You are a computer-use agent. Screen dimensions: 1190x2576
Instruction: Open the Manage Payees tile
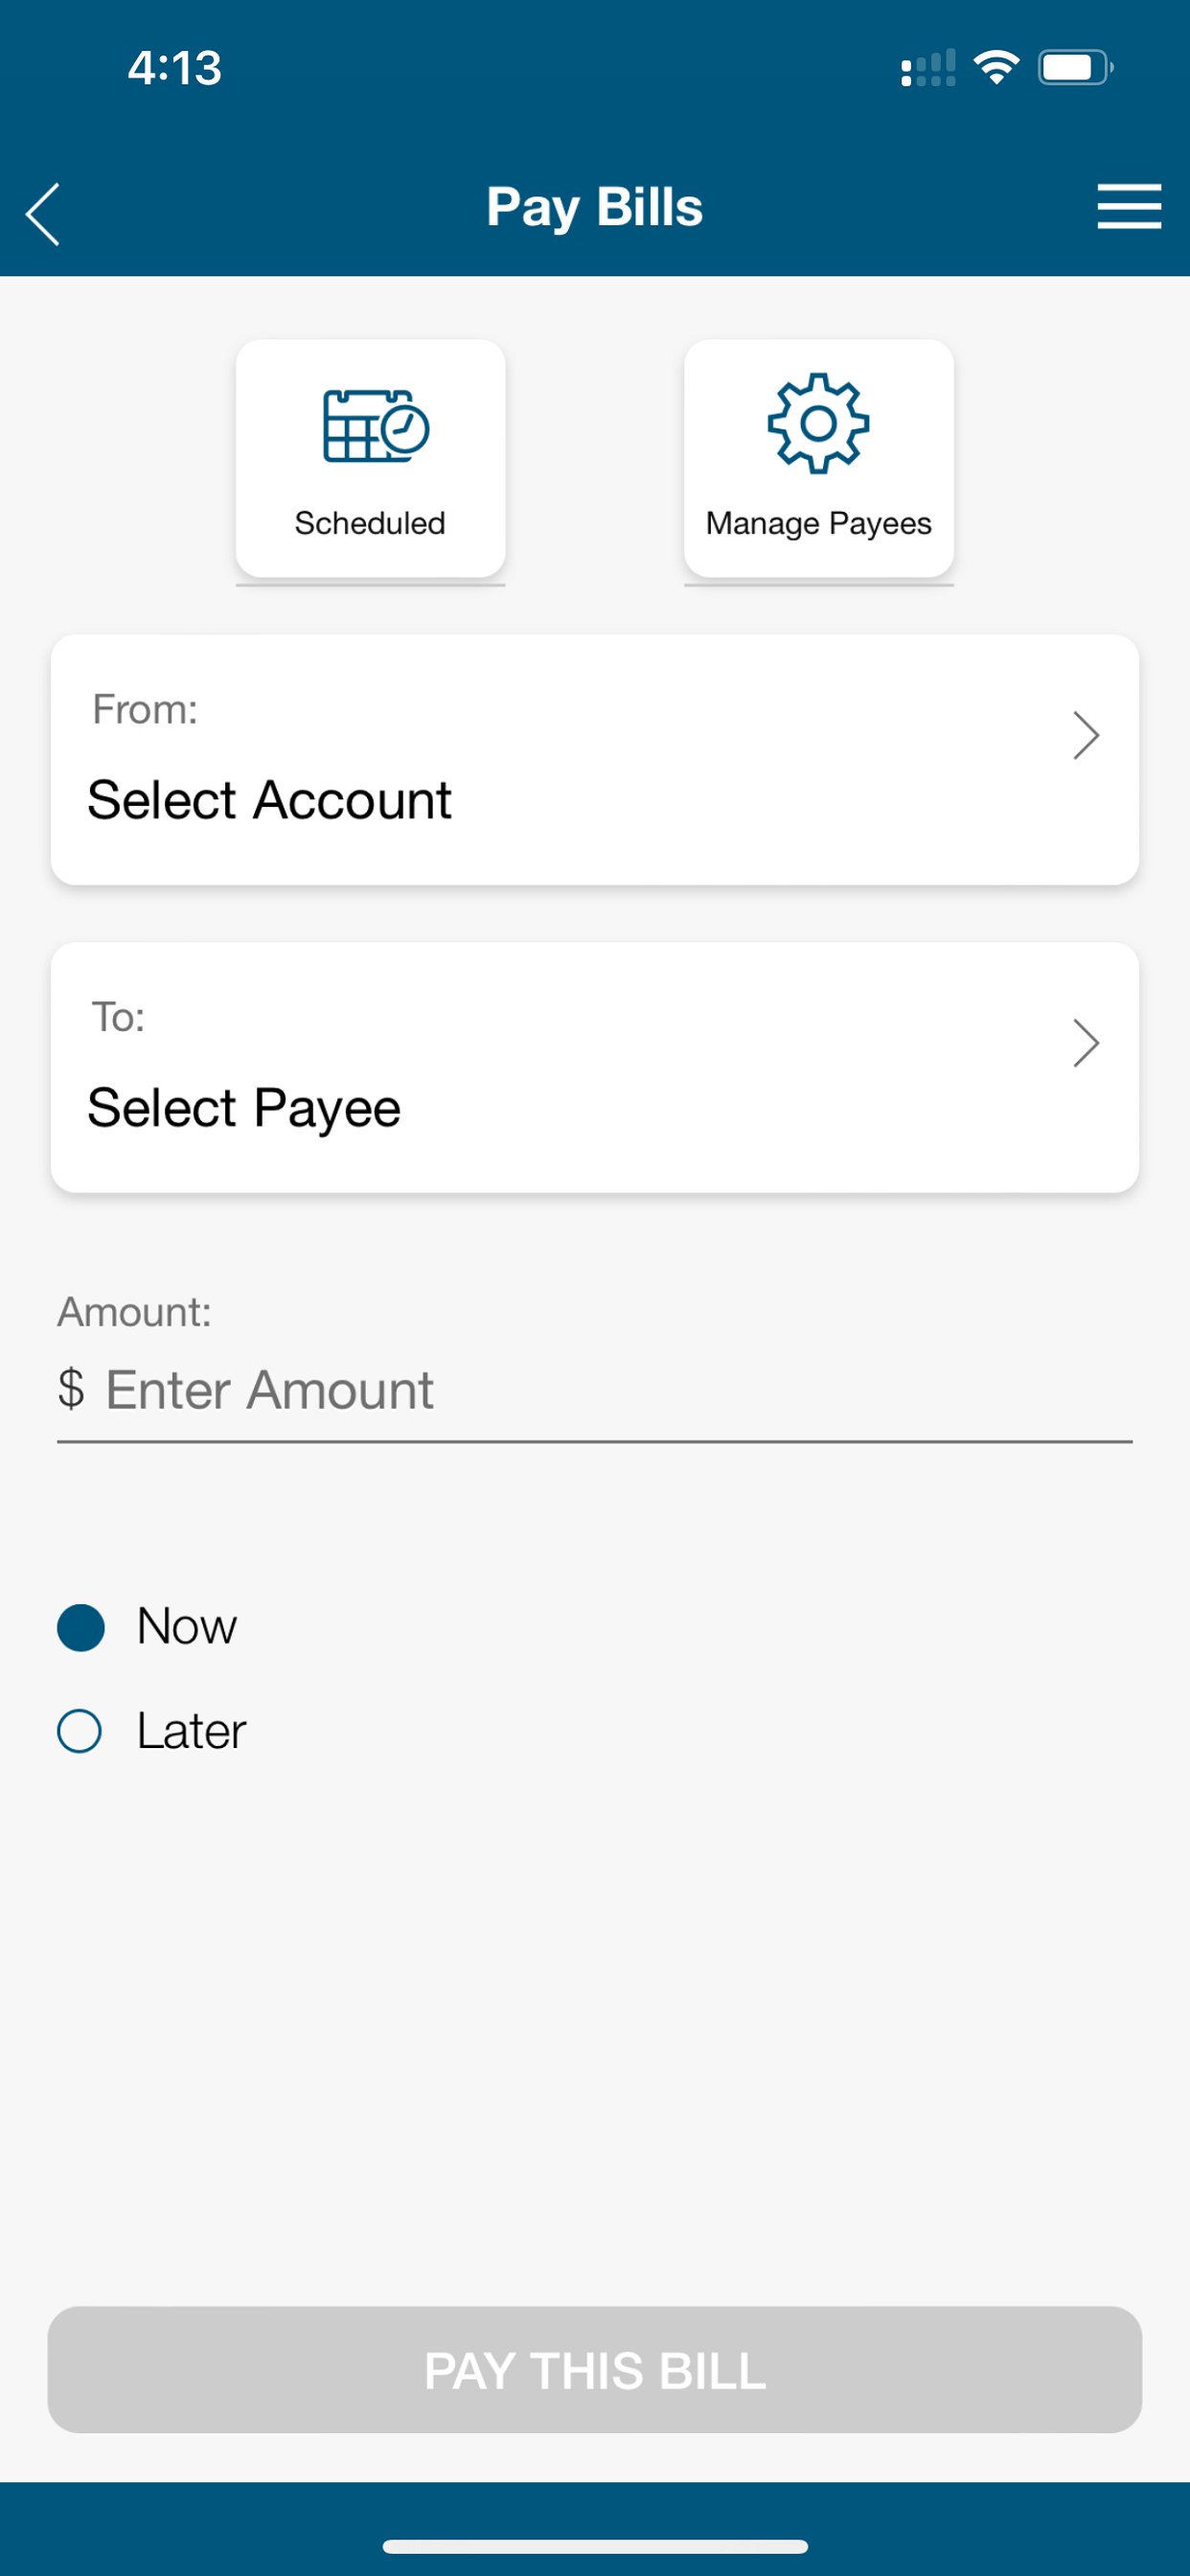819,458
